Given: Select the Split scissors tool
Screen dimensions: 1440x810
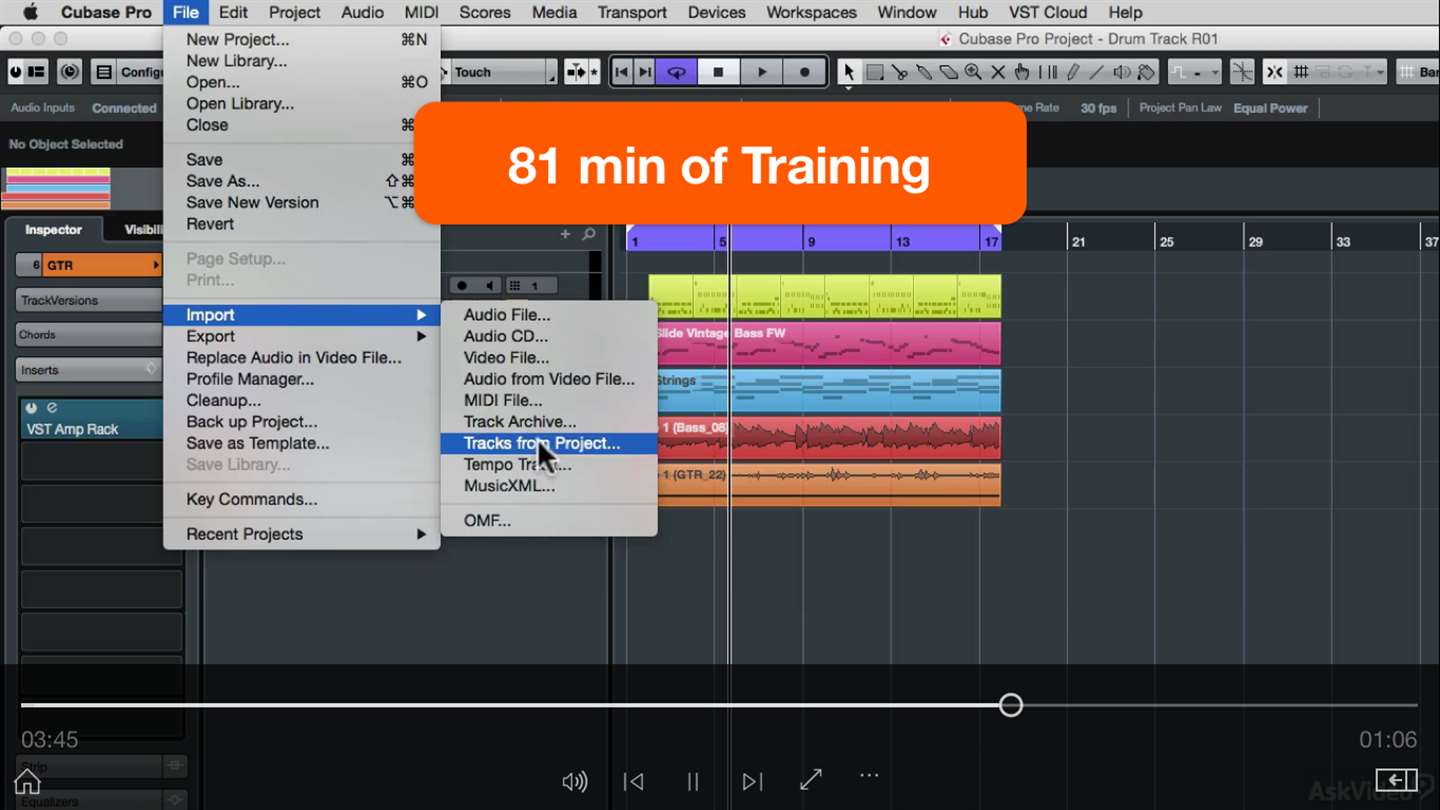Looking at the screenshot, I should pyautogui.click(x=899, y=72).
